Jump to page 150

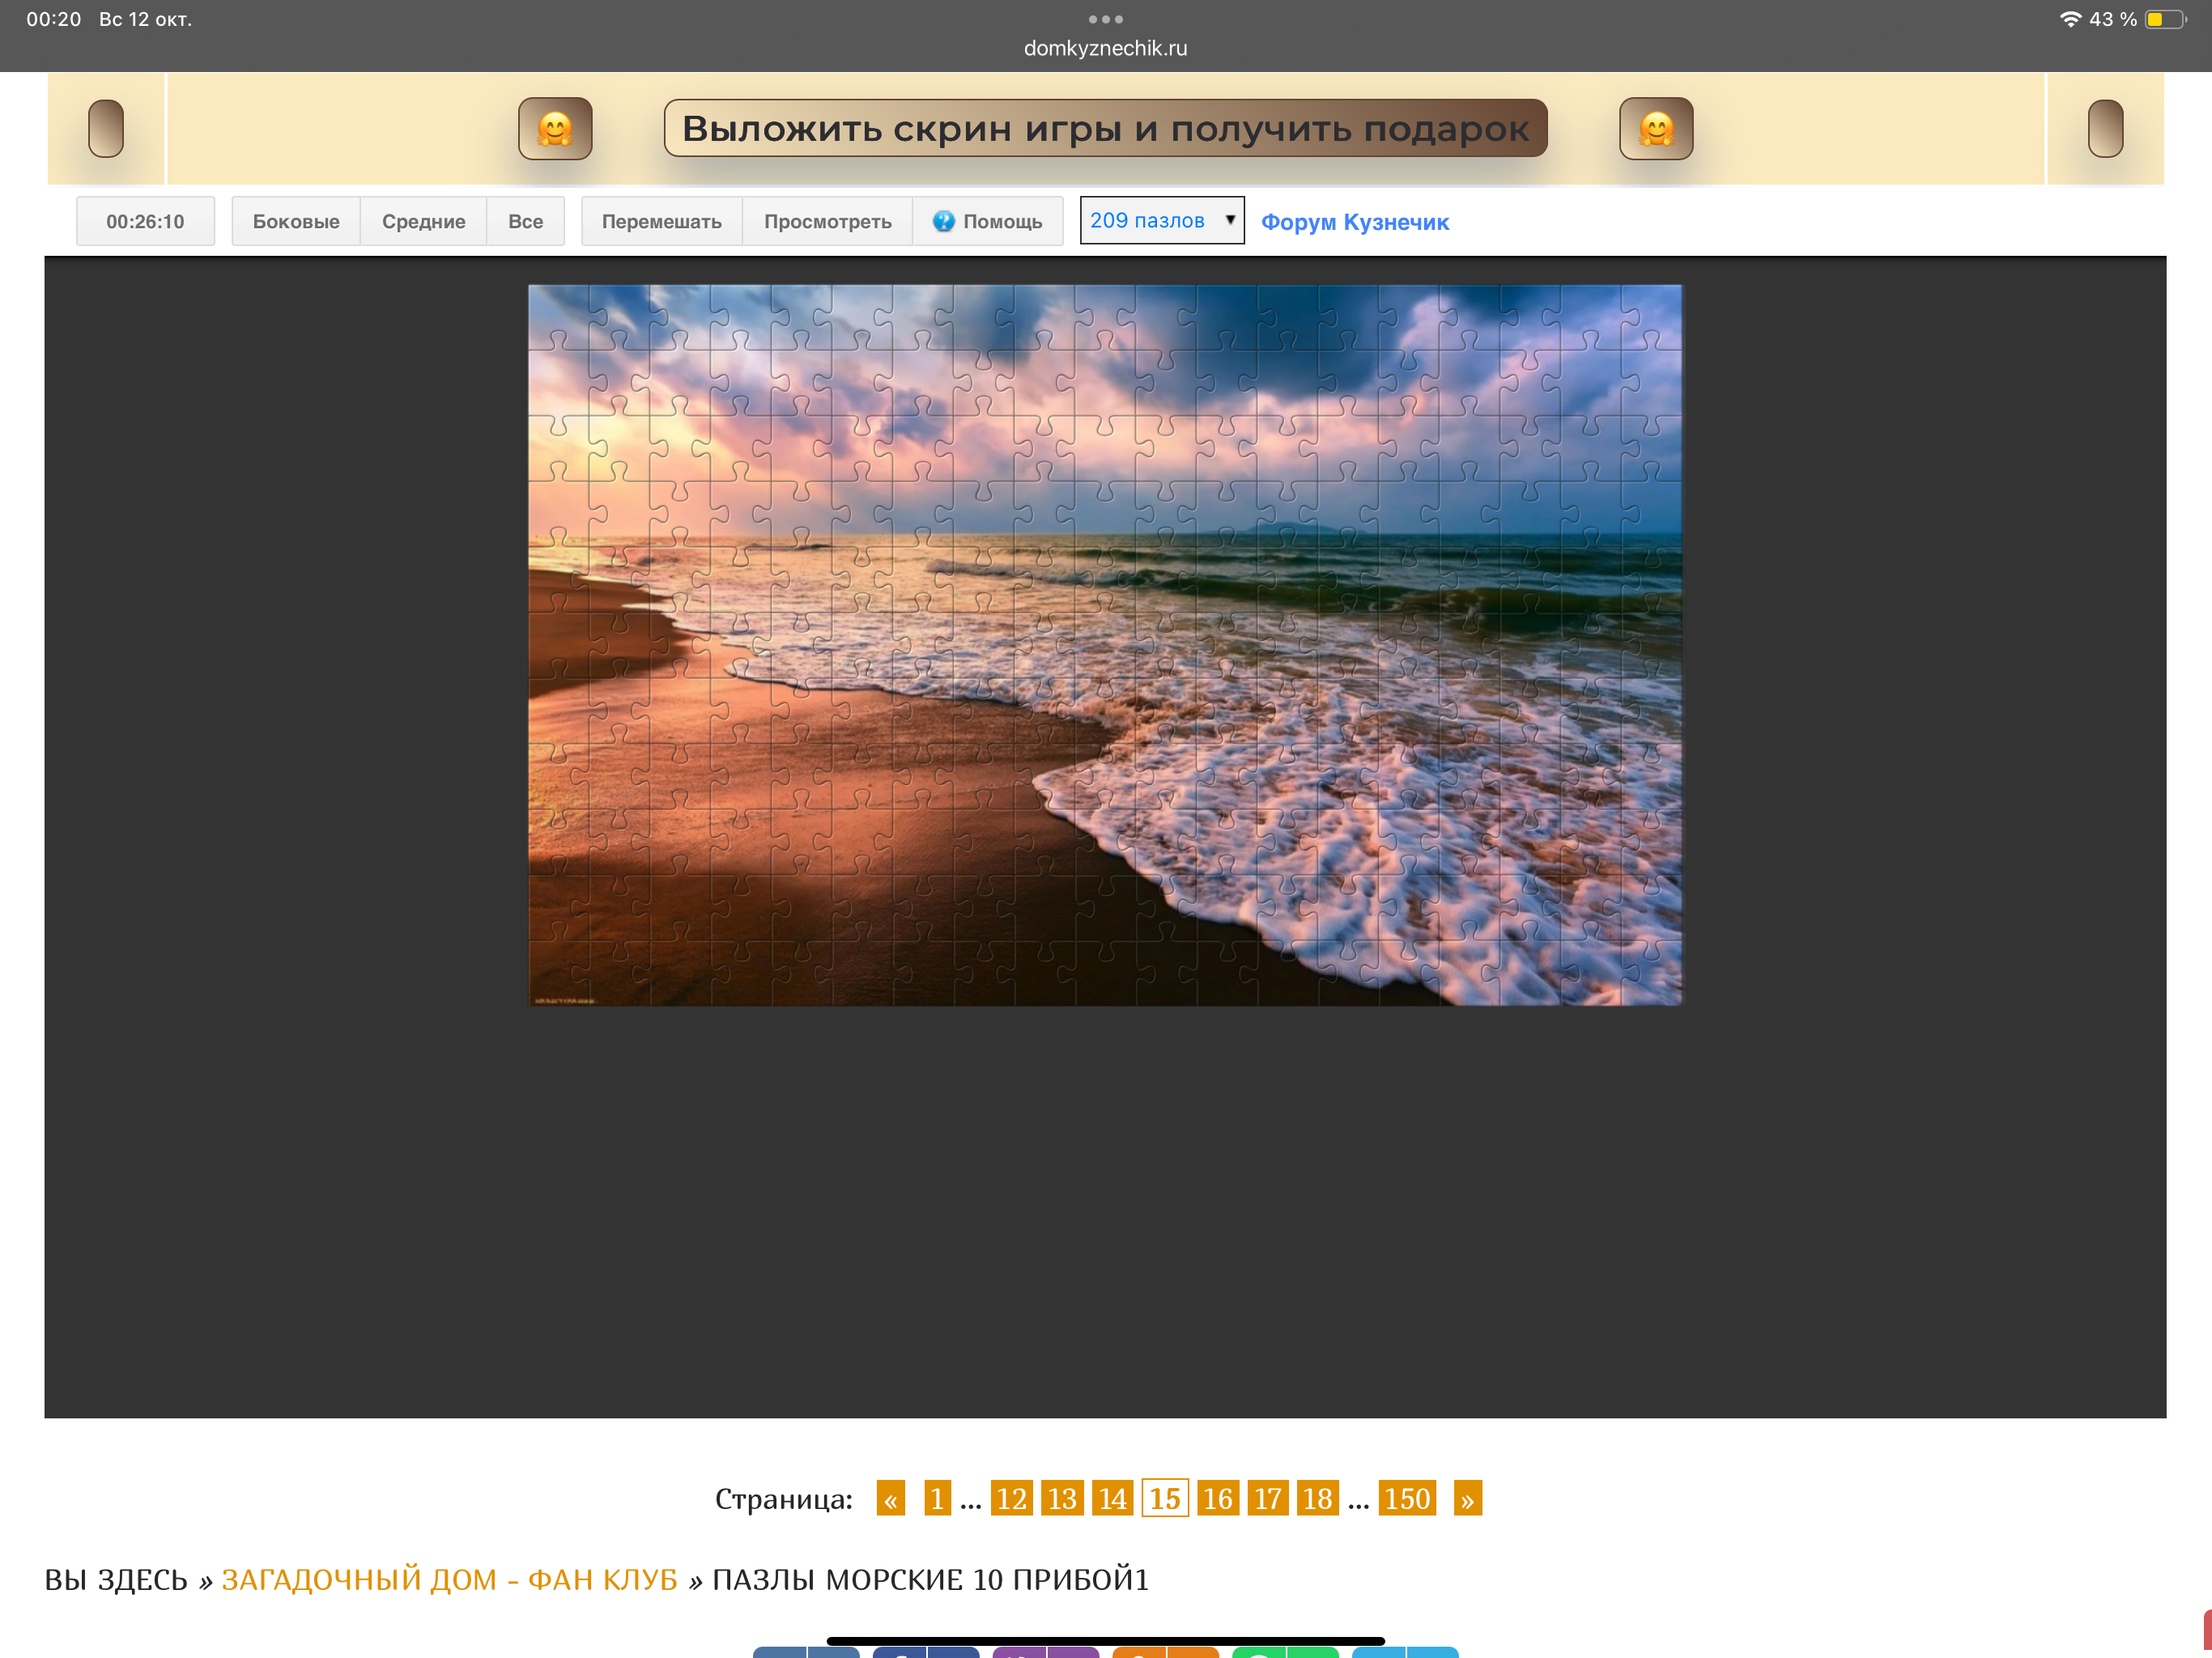(1406, 1498)
